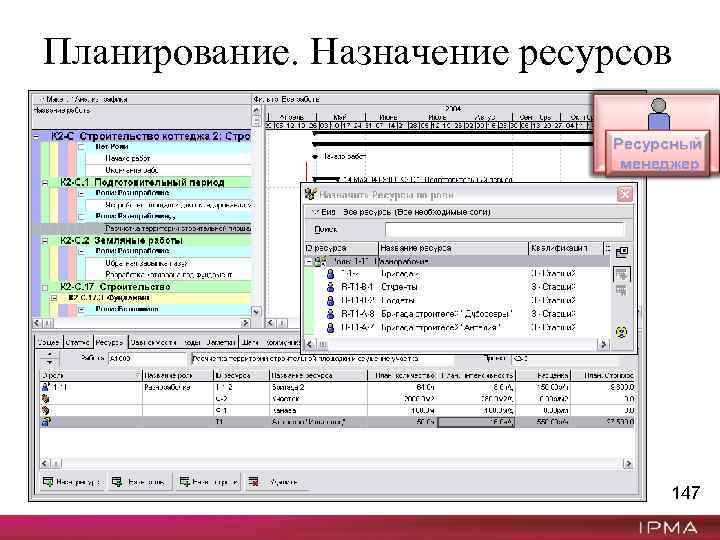Collapse K2-C.1 Подготовительный период group
This screenshot has width=720, height=540.
point(45,183)
